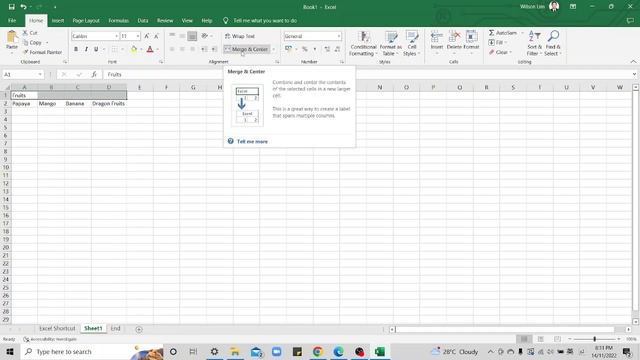Open the File tab
The width and height of the screenshot is (640, 360).
coord(12,20)
